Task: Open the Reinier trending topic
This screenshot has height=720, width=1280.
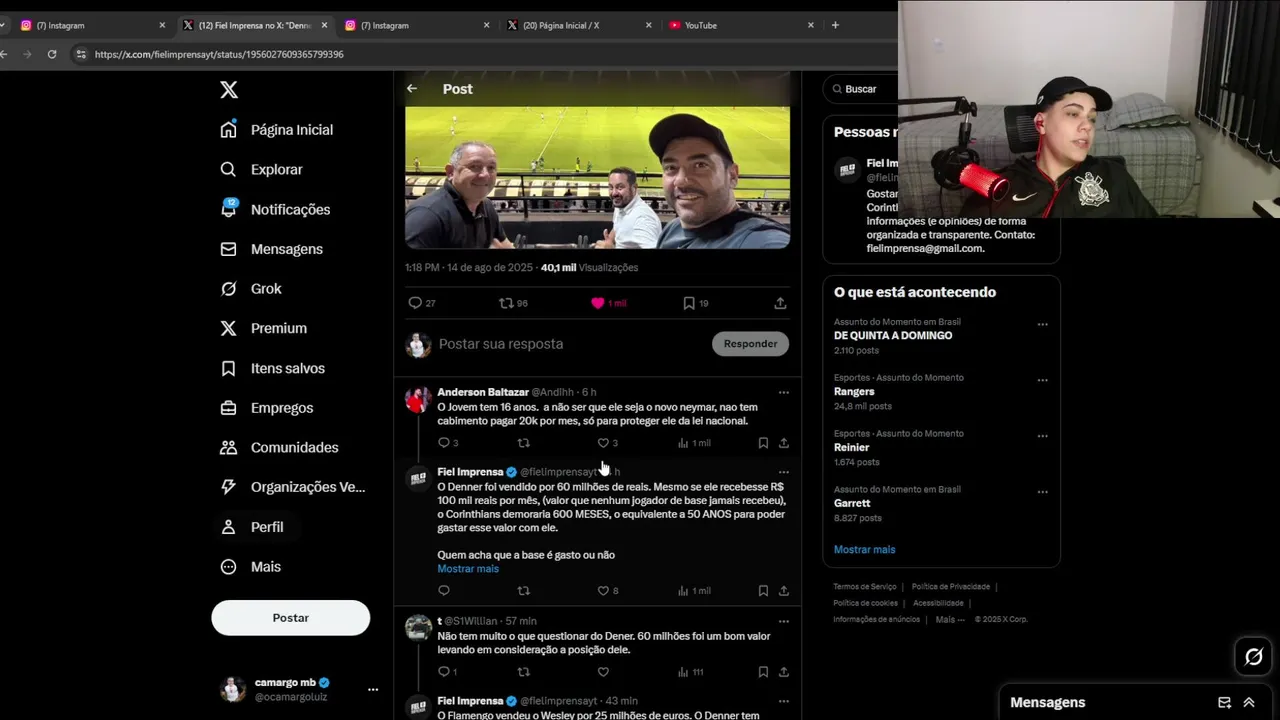Action: 851,448
